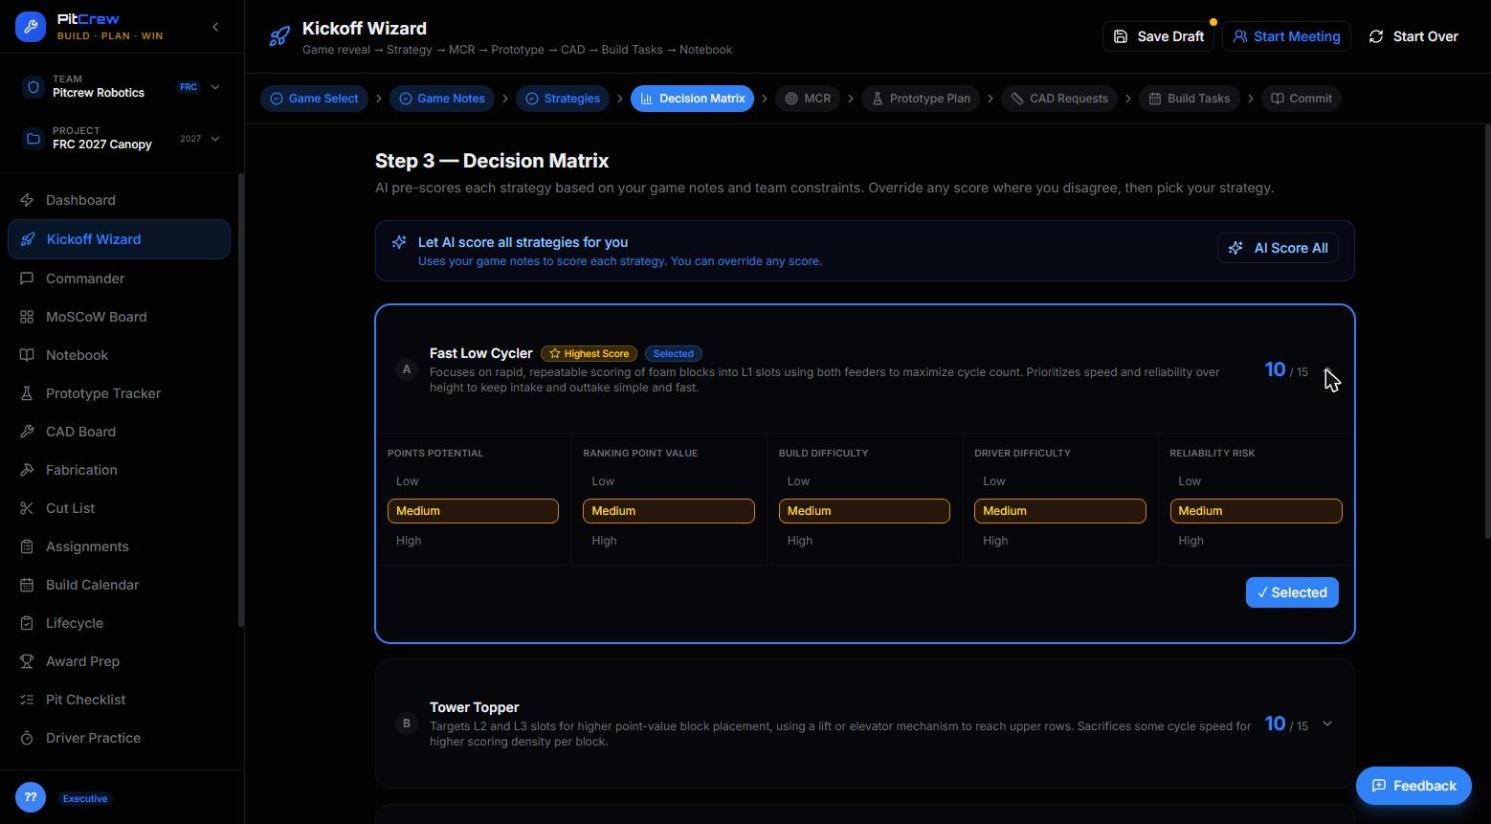Click the Pit Checklist list icon
This screenshot has width=1491, height=824.
click(27, 700)
